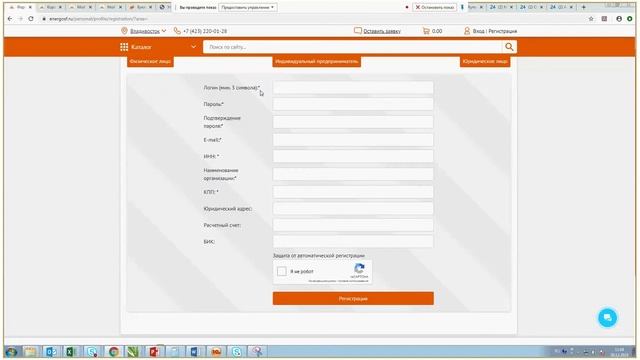Click the 'Вход | Регистрация' link
This screenshot has width=640, height=360.
click(x=495, y=31)
